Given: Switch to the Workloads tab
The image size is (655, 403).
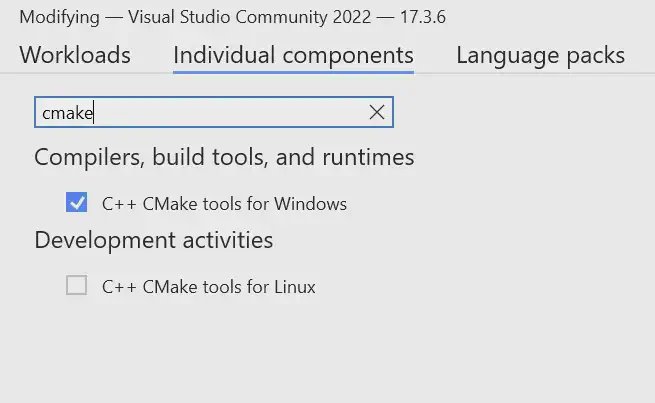Looking at the screenshot, I should click(x=75, y=55).
